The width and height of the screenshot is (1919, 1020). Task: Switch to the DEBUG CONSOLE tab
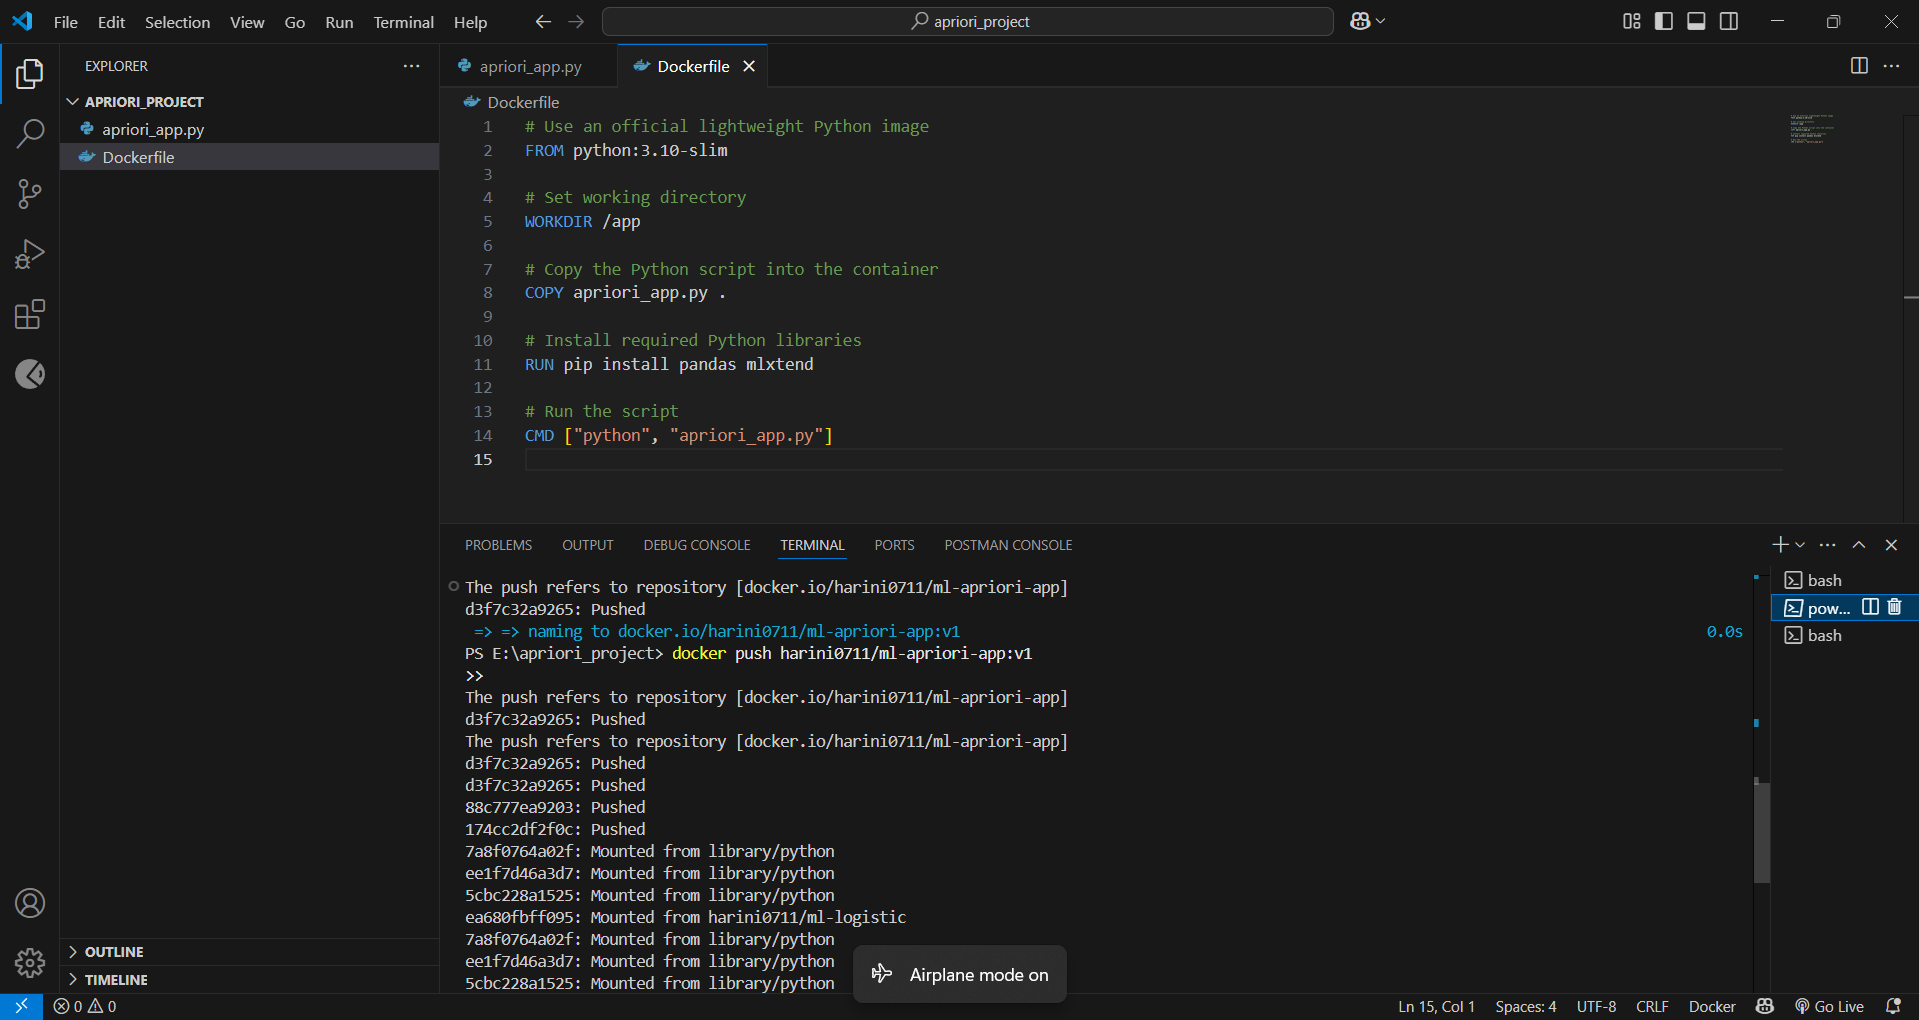(x=697, y=545)
